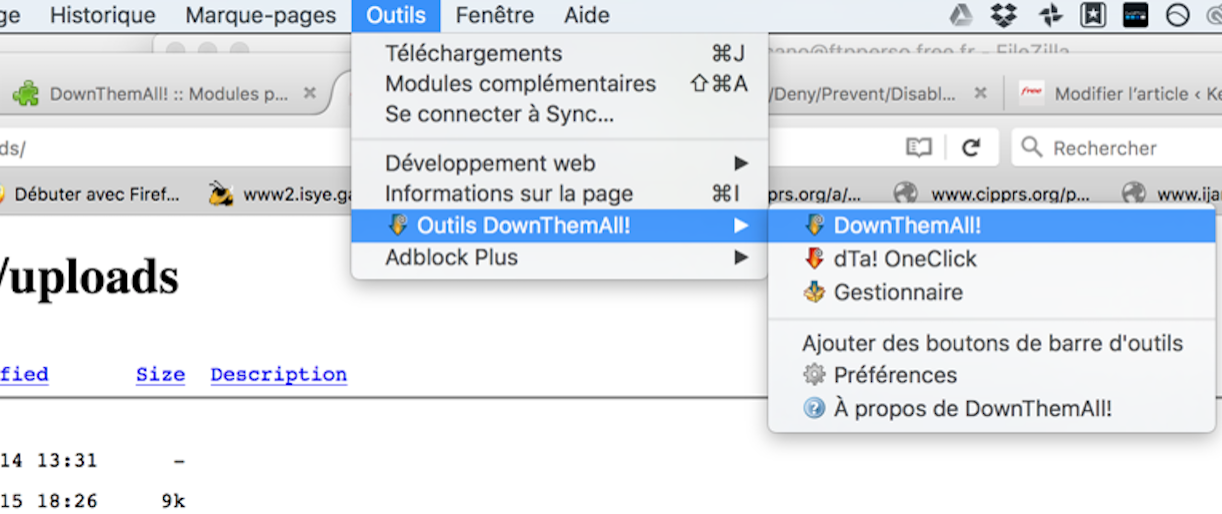1222x514 pixels.
Task: Open the Aide menu
Action: [x=587, y=15]
